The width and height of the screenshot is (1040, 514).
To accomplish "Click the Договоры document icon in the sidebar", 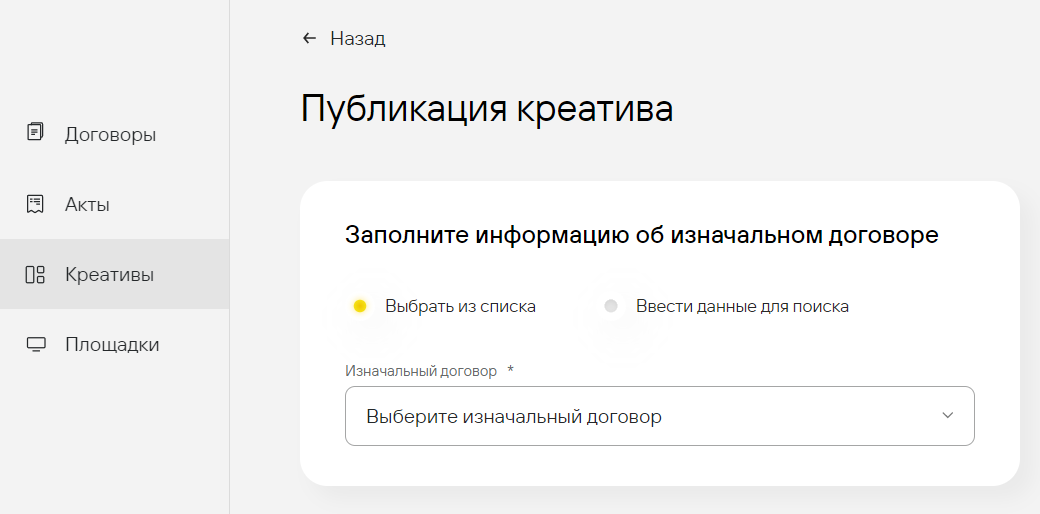I will 36,133.
